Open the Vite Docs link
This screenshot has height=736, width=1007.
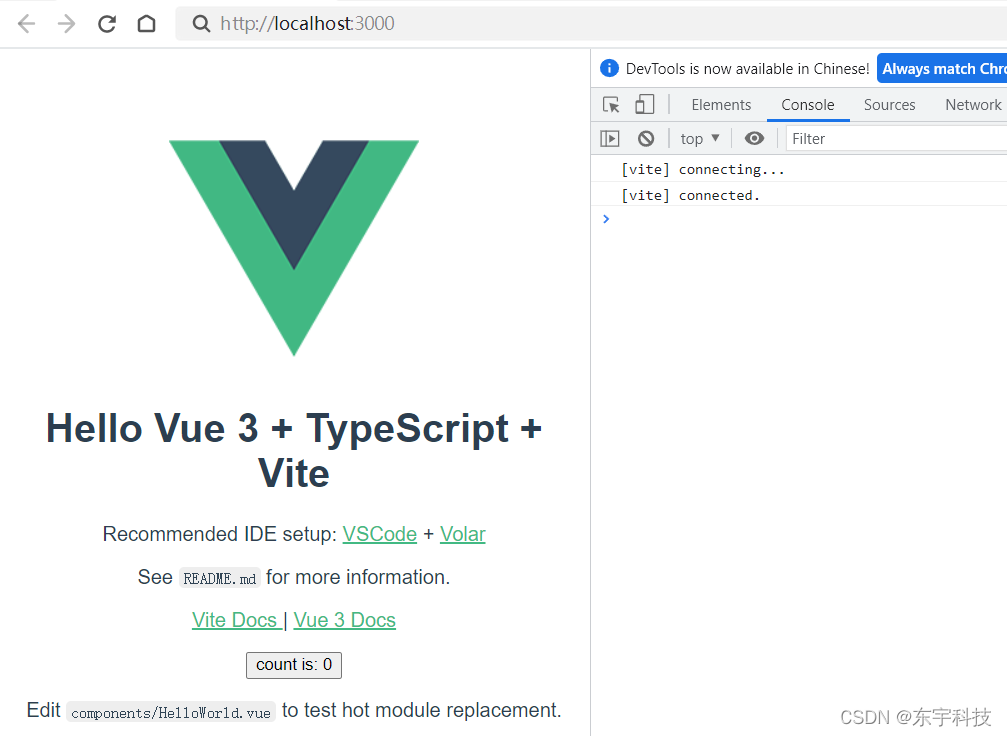click(235, 620)
